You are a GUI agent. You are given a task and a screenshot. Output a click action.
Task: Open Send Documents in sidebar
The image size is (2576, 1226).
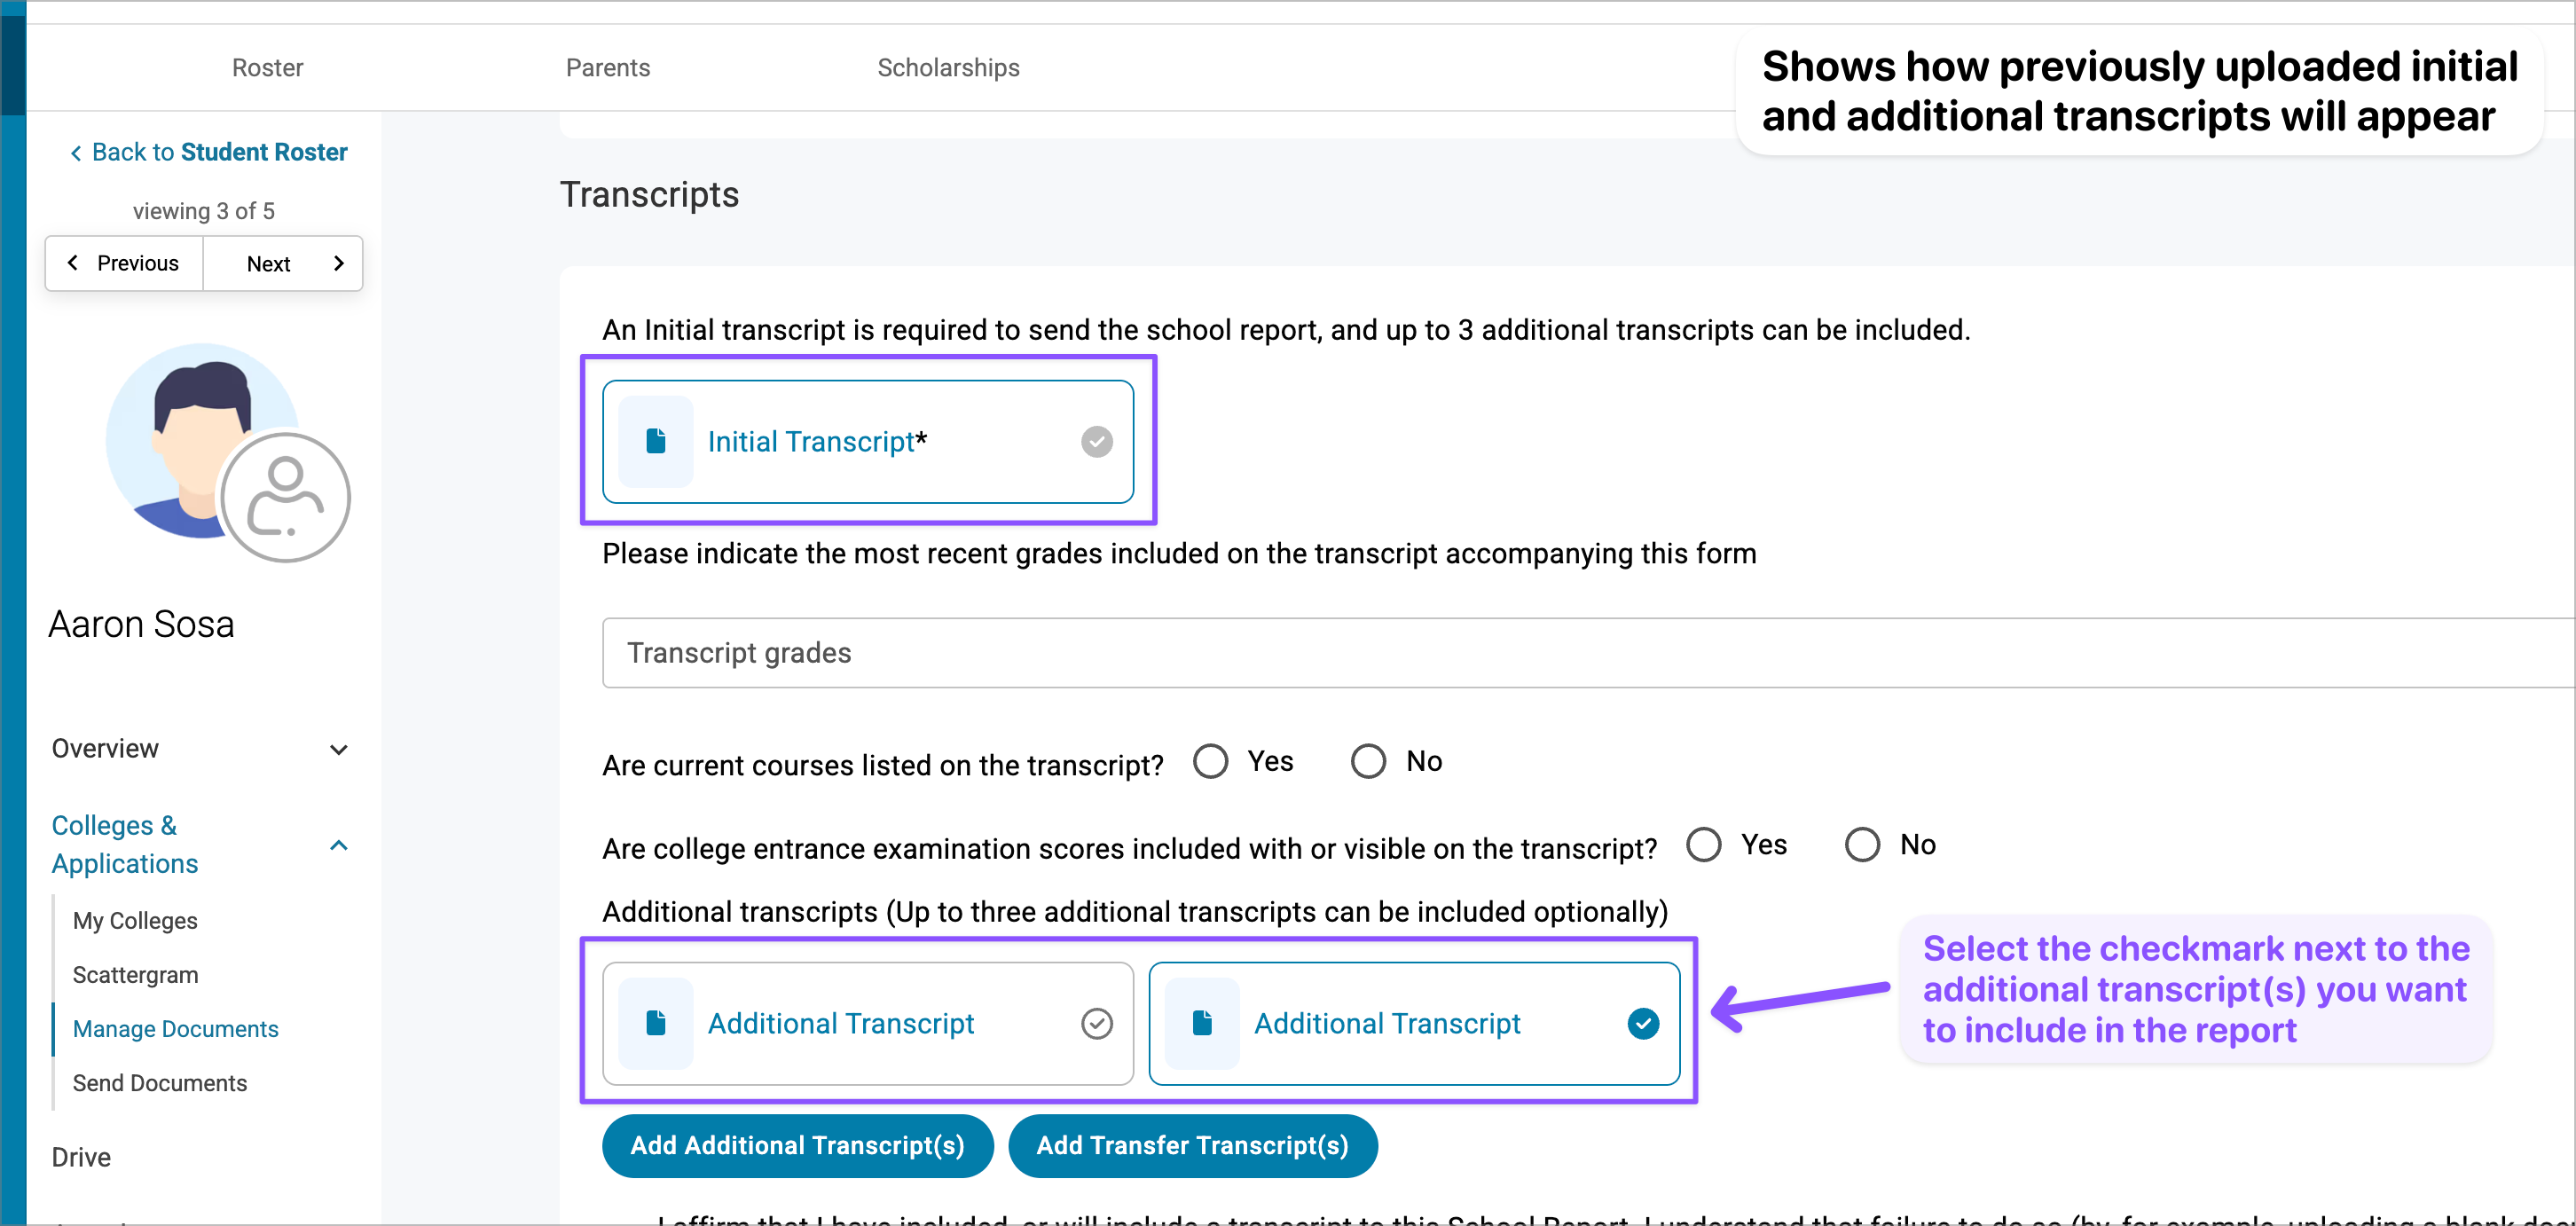point(159,1082)
